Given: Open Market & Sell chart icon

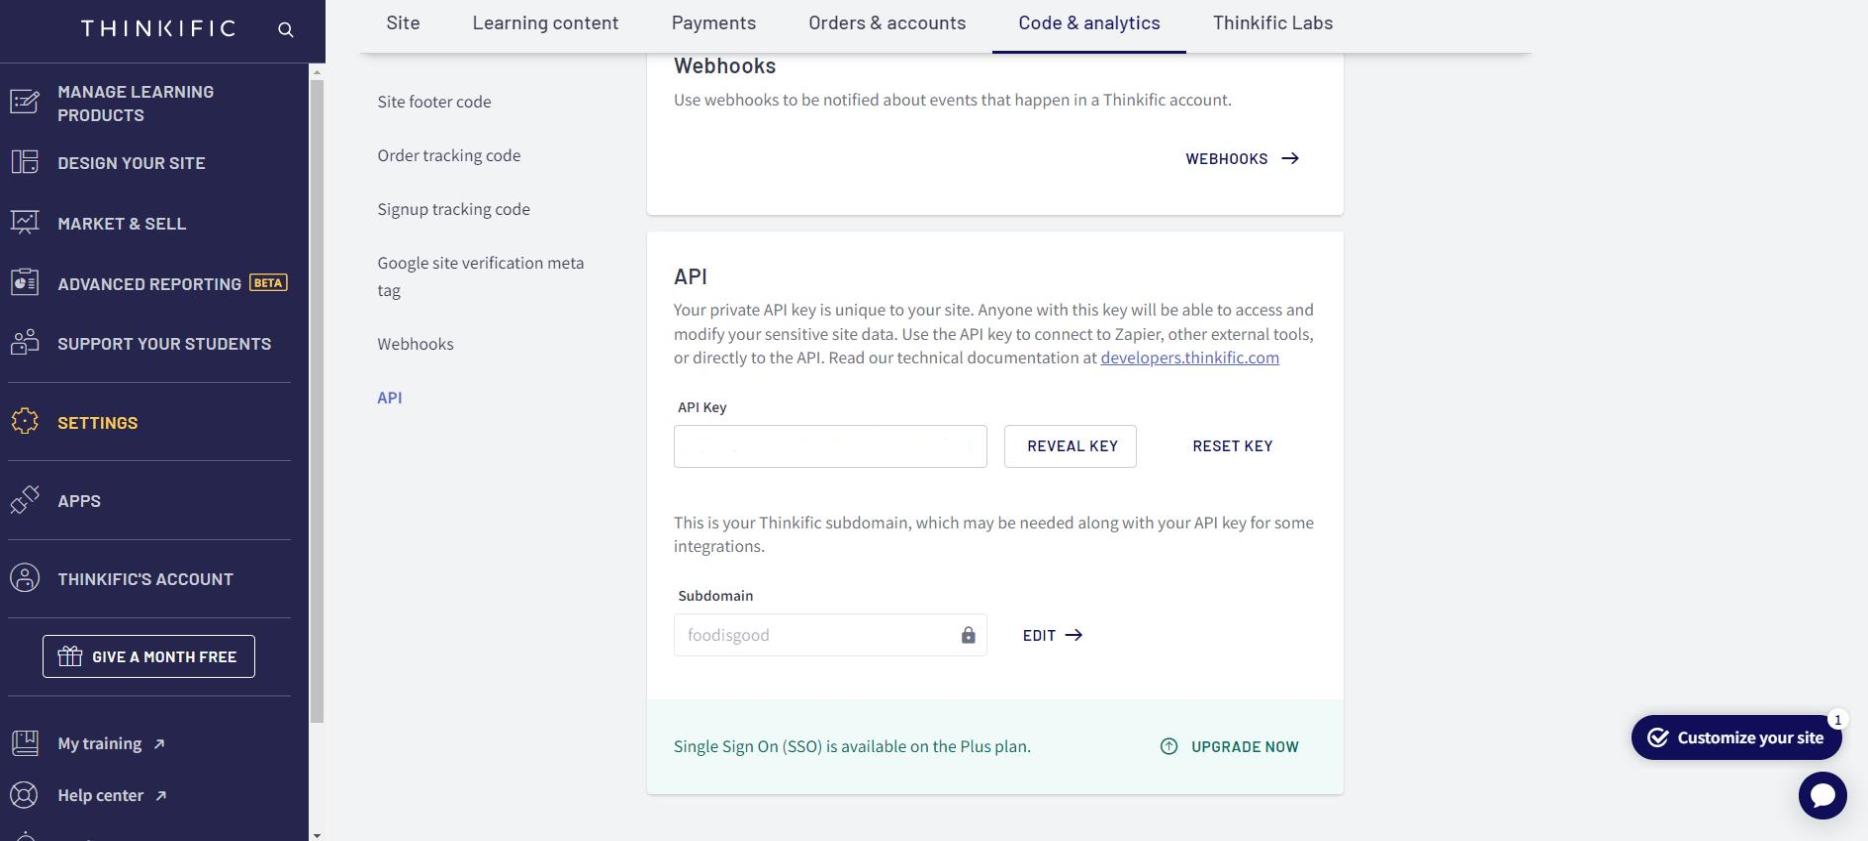Looking at the screenshot, I should tap(25, 222).
